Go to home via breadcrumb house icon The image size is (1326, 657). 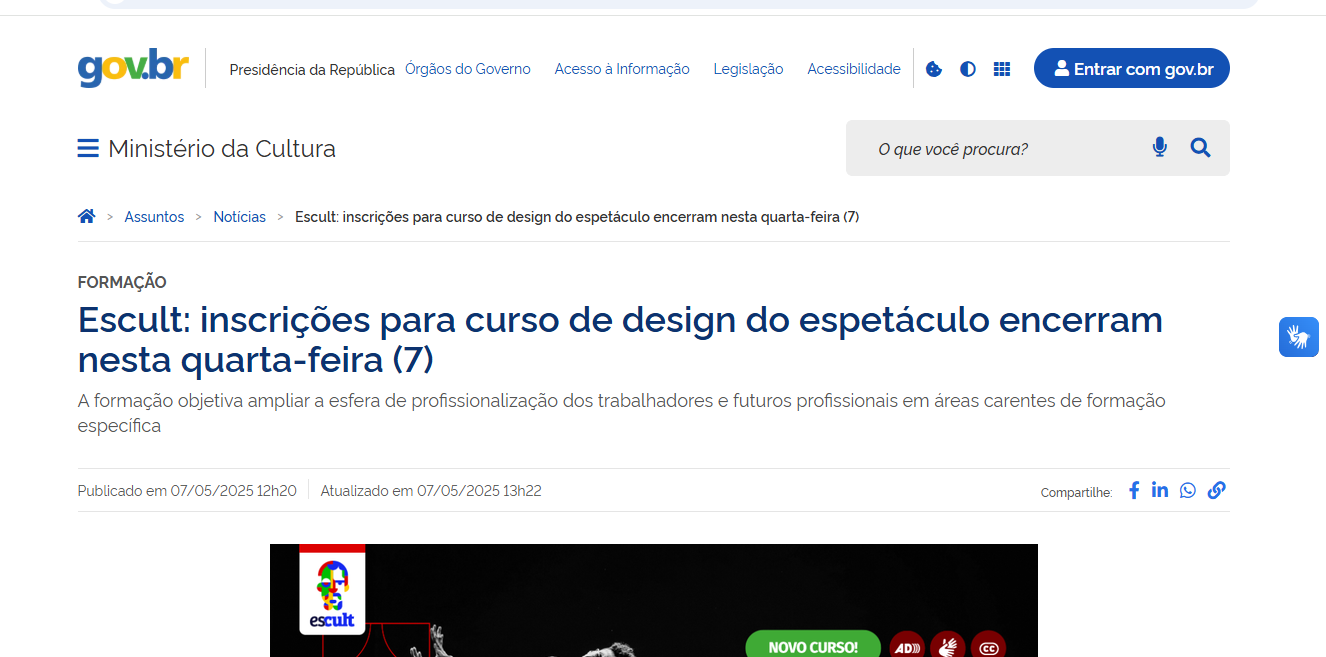(x=87, y=216)
